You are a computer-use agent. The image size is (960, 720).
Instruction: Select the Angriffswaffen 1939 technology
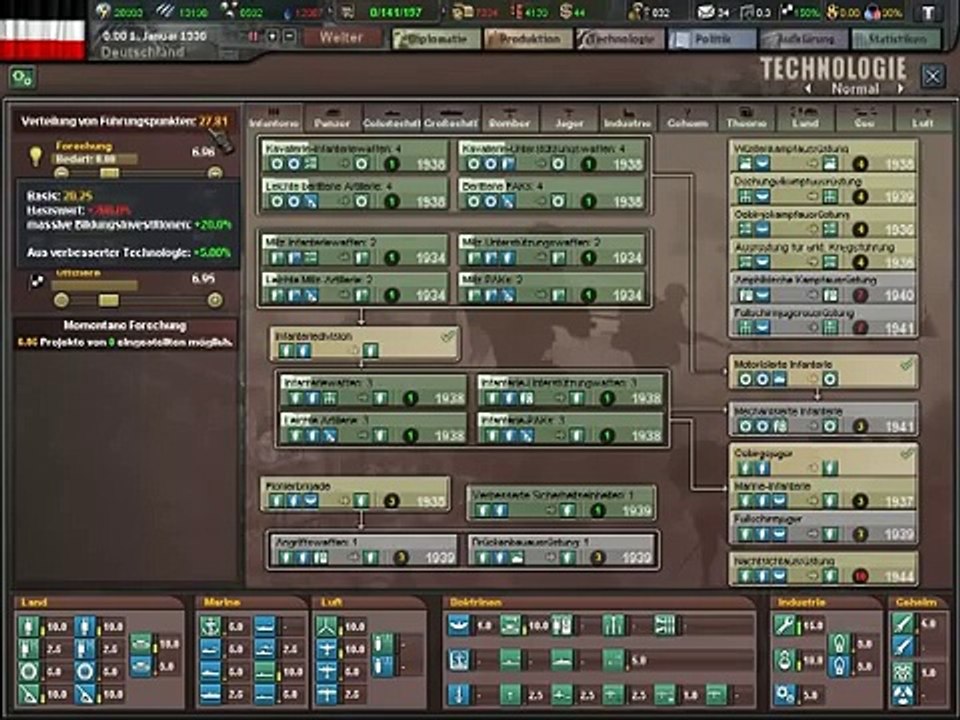click(364, 550)
